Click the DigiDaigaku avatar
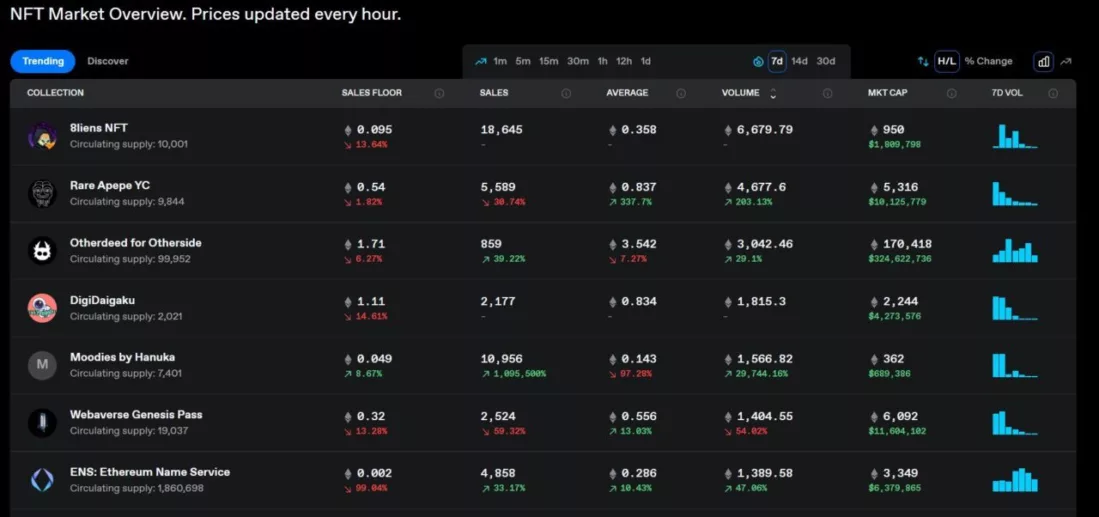This screenshot has width=1099, height=517. [x=42, y=308]
